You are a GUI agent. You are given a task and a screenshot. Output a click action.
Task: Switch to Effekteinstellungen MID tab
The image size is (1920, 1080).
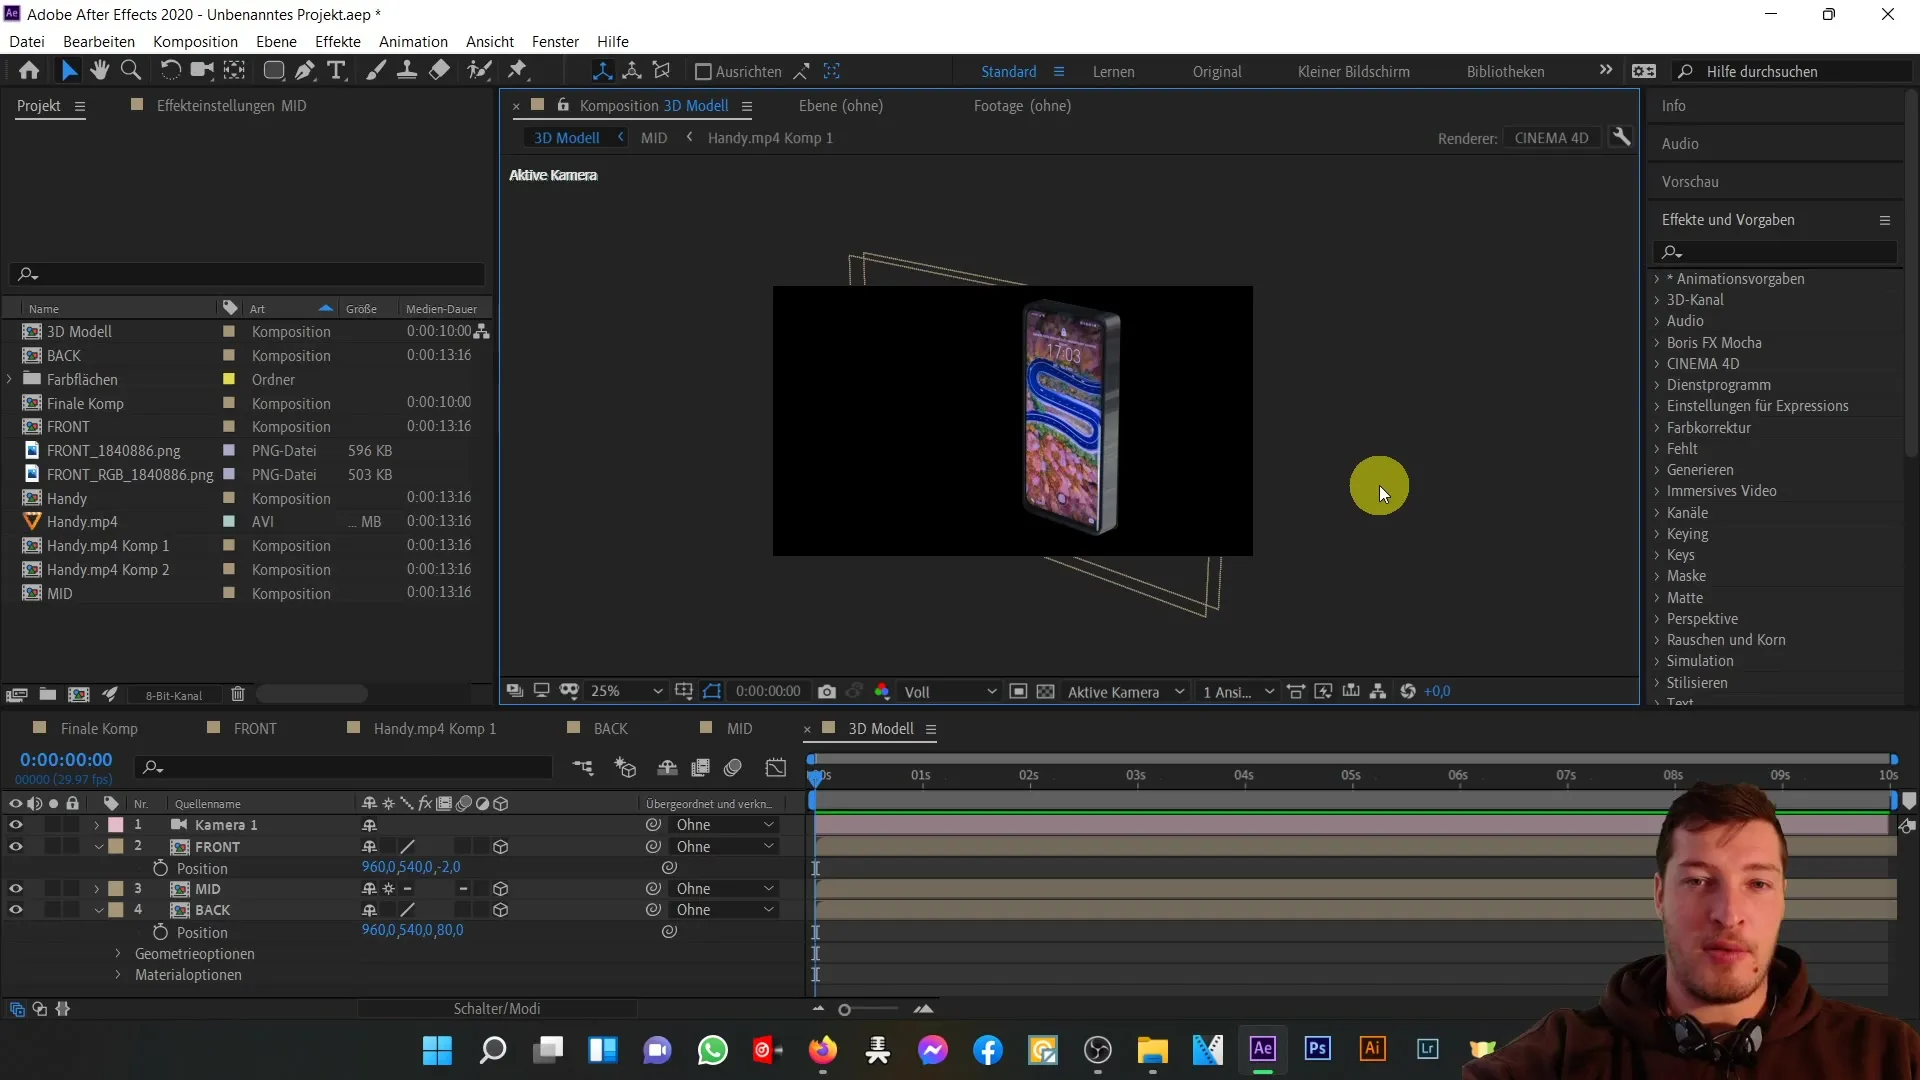(x=231, y=106)
